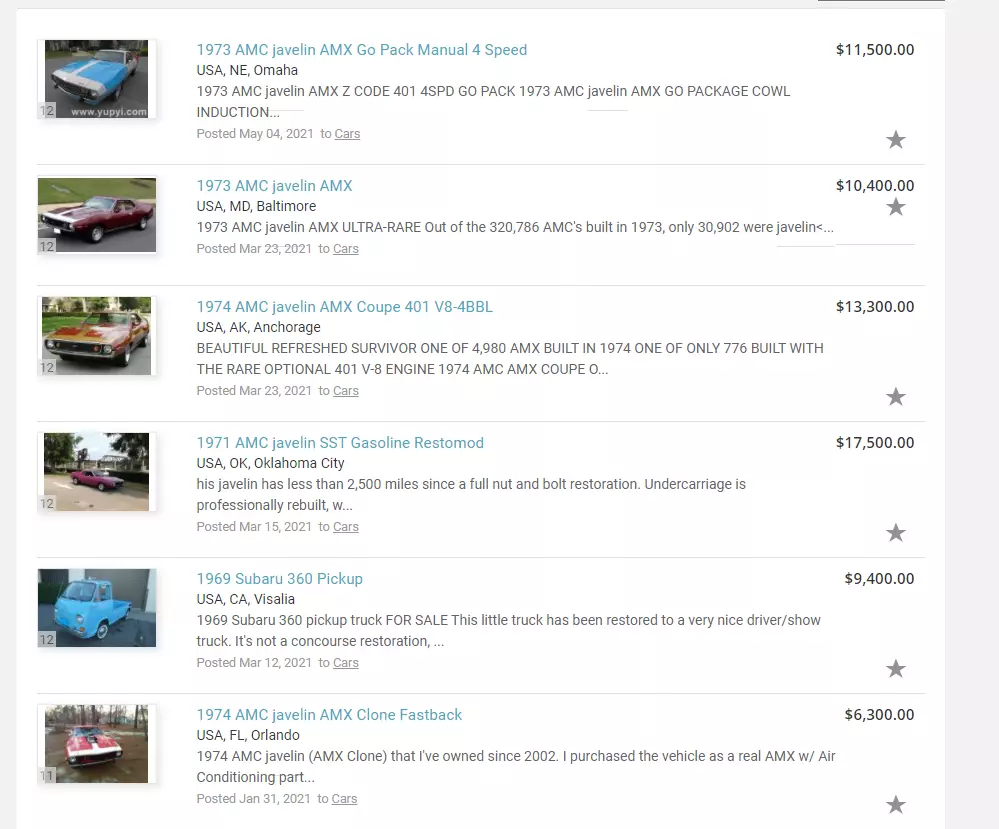The image size is (999, 829).
Task: Favorite the 1973 AMX Go Pack listing star
Action: point(895,140)
